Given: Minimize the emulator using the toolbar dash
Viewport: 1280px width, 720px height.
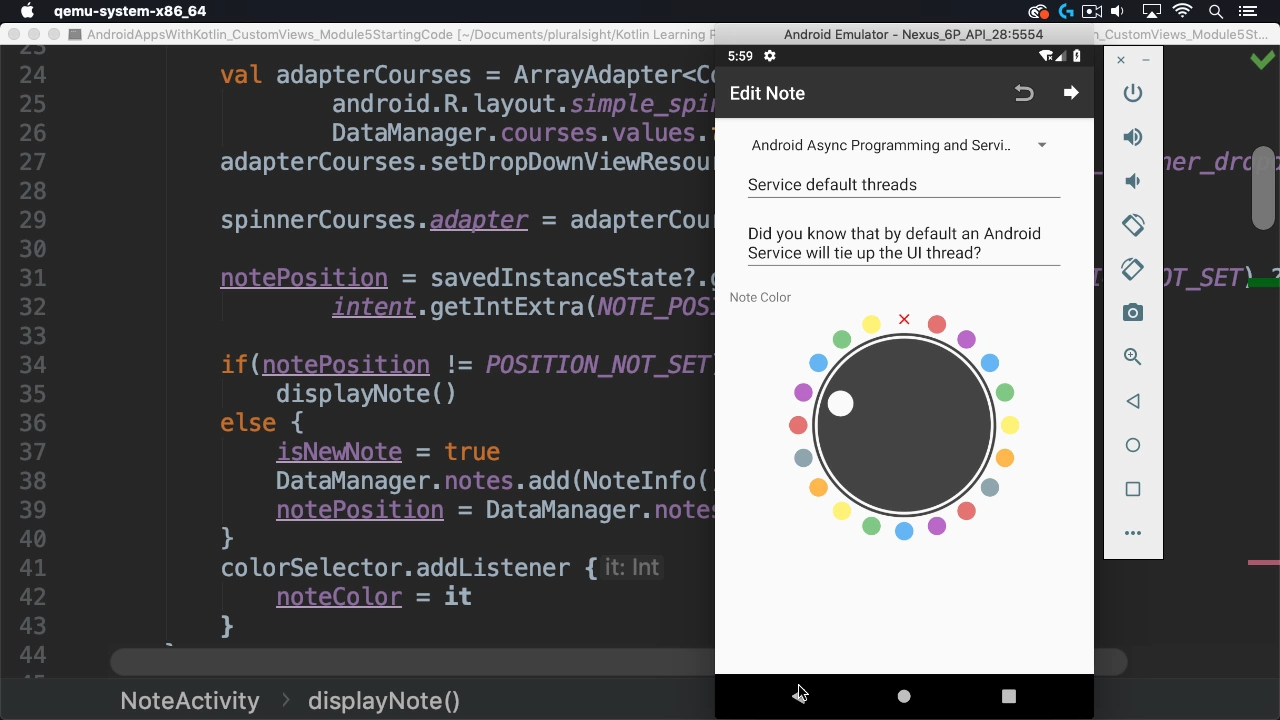Looking at the screenshot, I should [1146, 60].
